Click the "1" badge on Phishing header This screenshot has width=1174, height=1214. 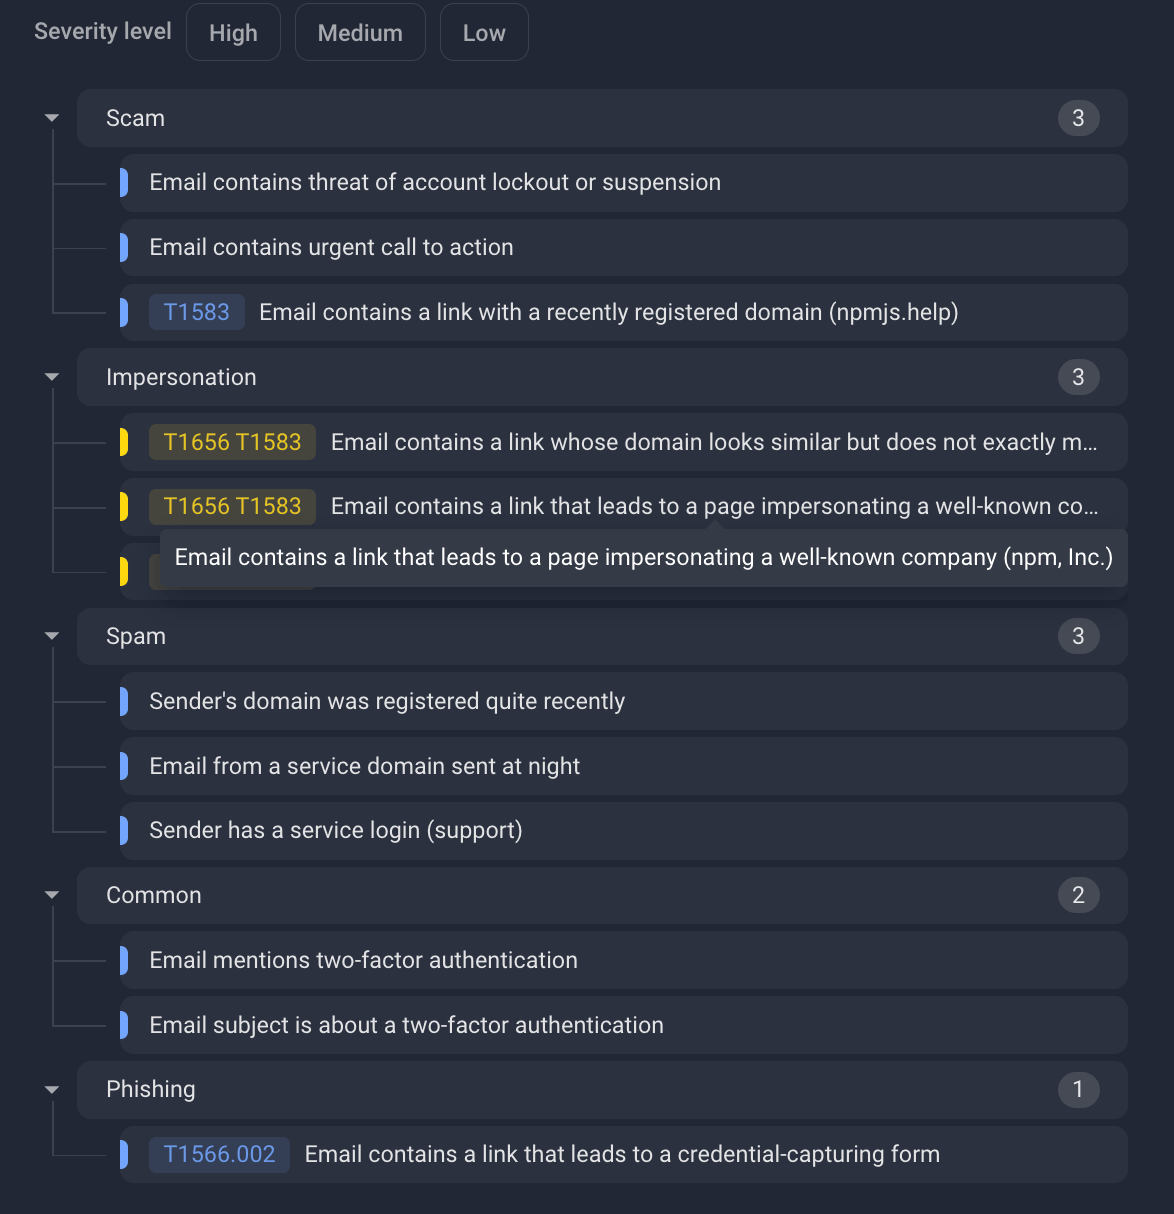tap(1078, 1089)
